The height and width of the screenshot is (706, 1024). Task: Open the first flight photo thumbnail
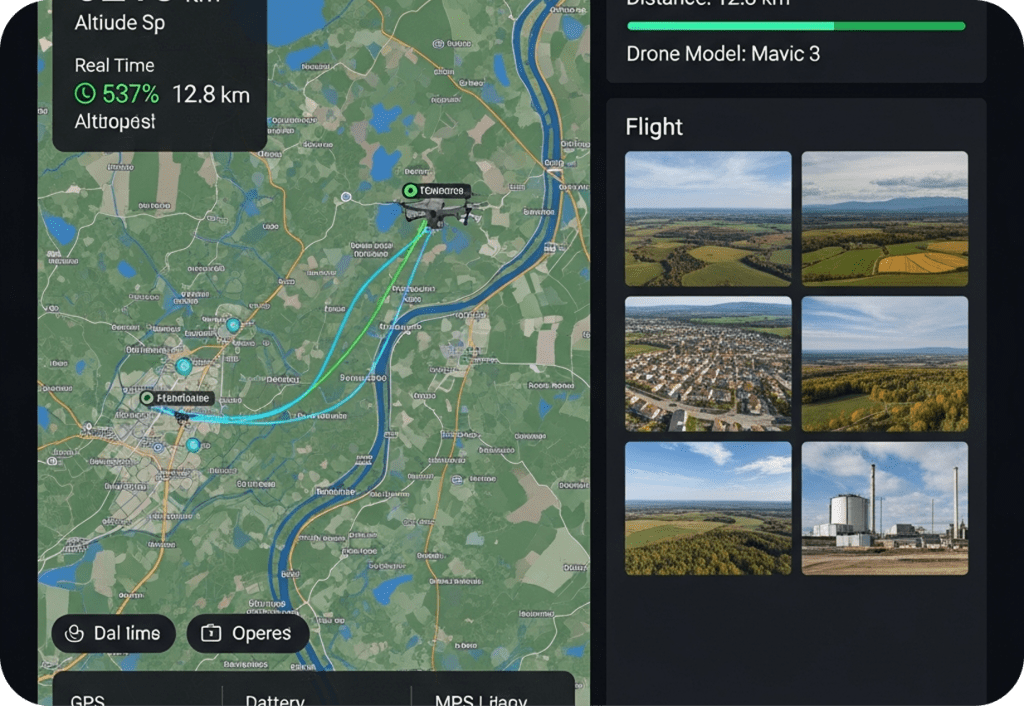click(708, 219)
